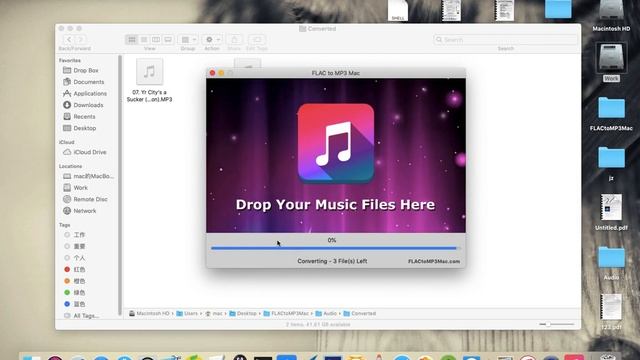Open Untitled.pdf on desktop
Image resolution: width=640 pixels, height=360 pixels.
pos(611,212)
